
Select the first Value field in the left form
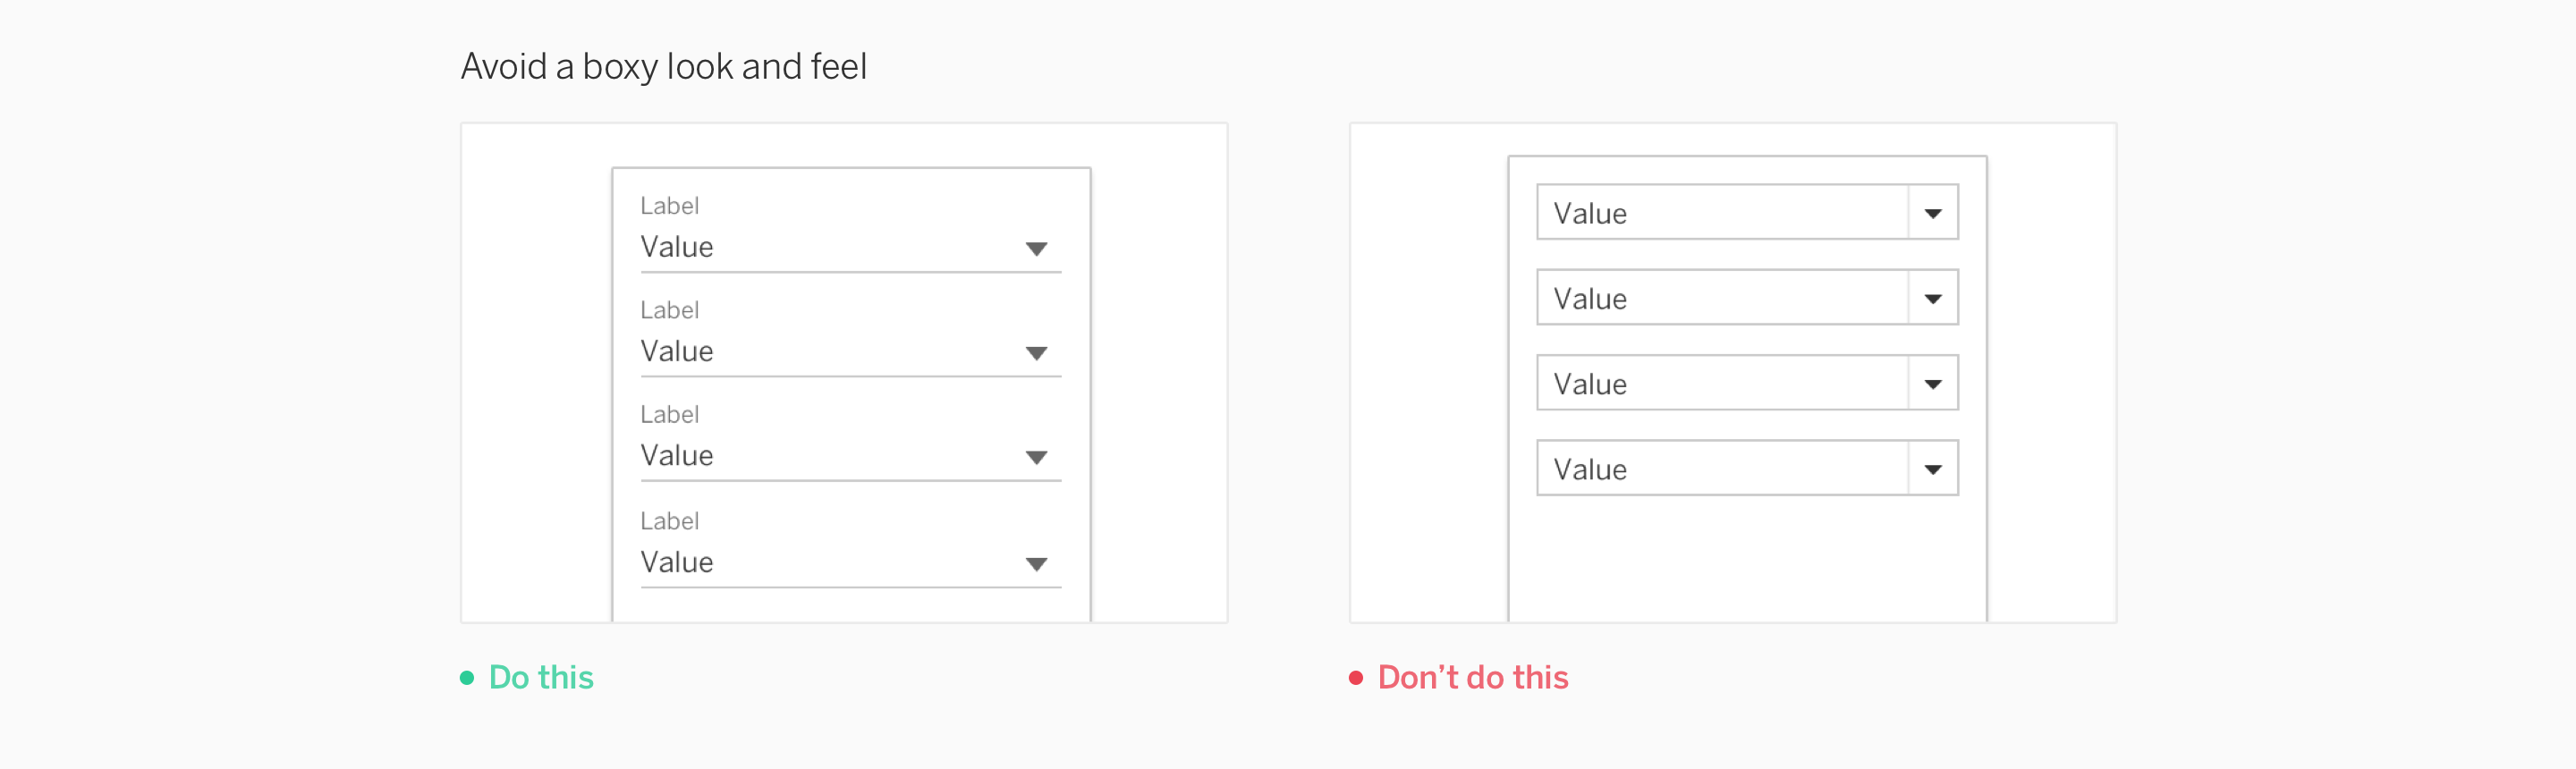pos(677,247)
